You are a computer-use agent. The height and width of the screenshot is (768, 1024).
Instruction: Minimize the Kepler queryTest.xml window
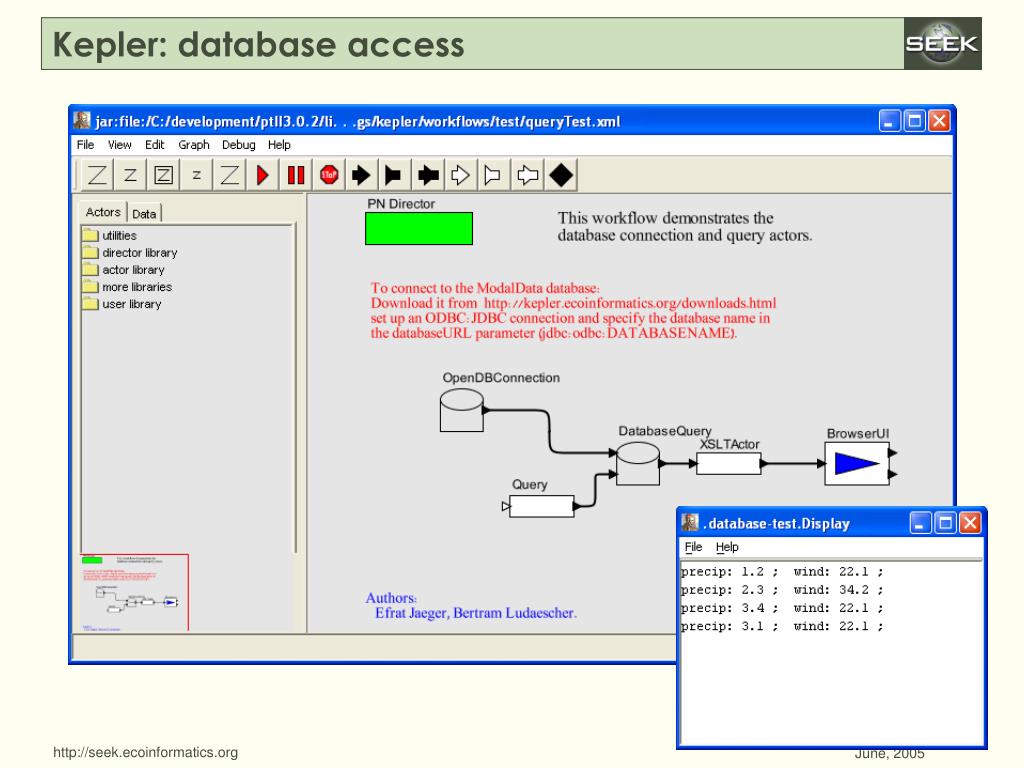pos(889,121)
